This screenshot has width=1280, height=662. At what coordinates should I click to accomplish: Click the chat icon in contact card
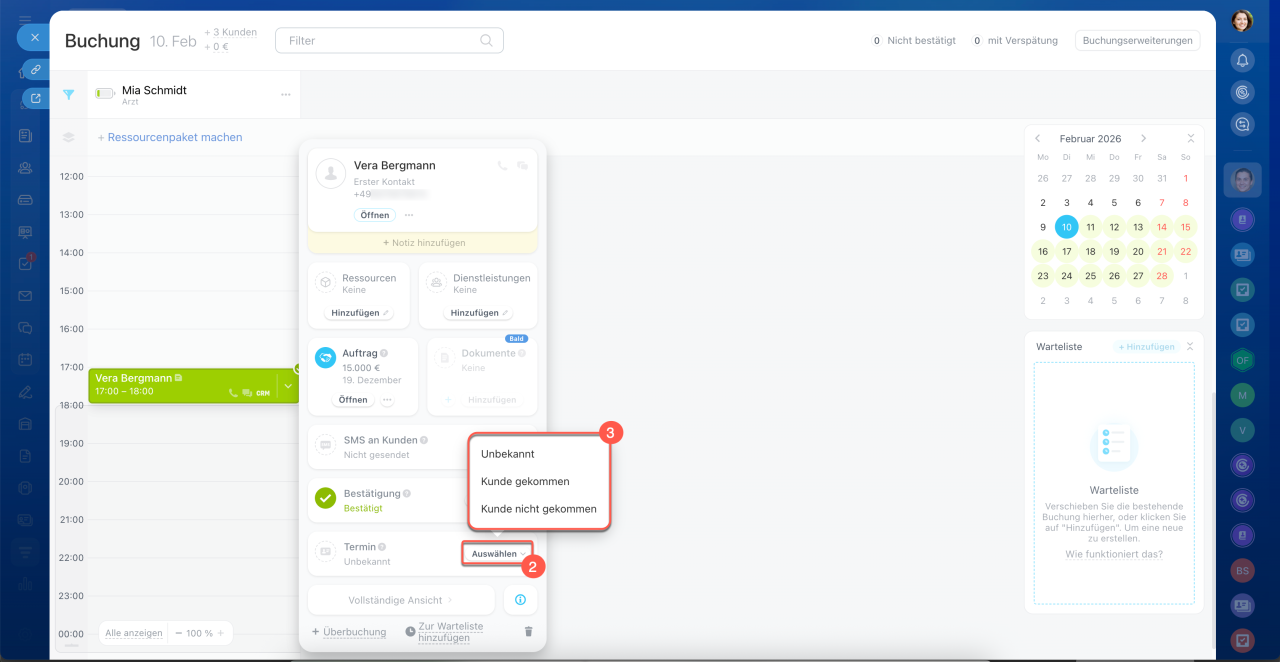click(522, 166)
